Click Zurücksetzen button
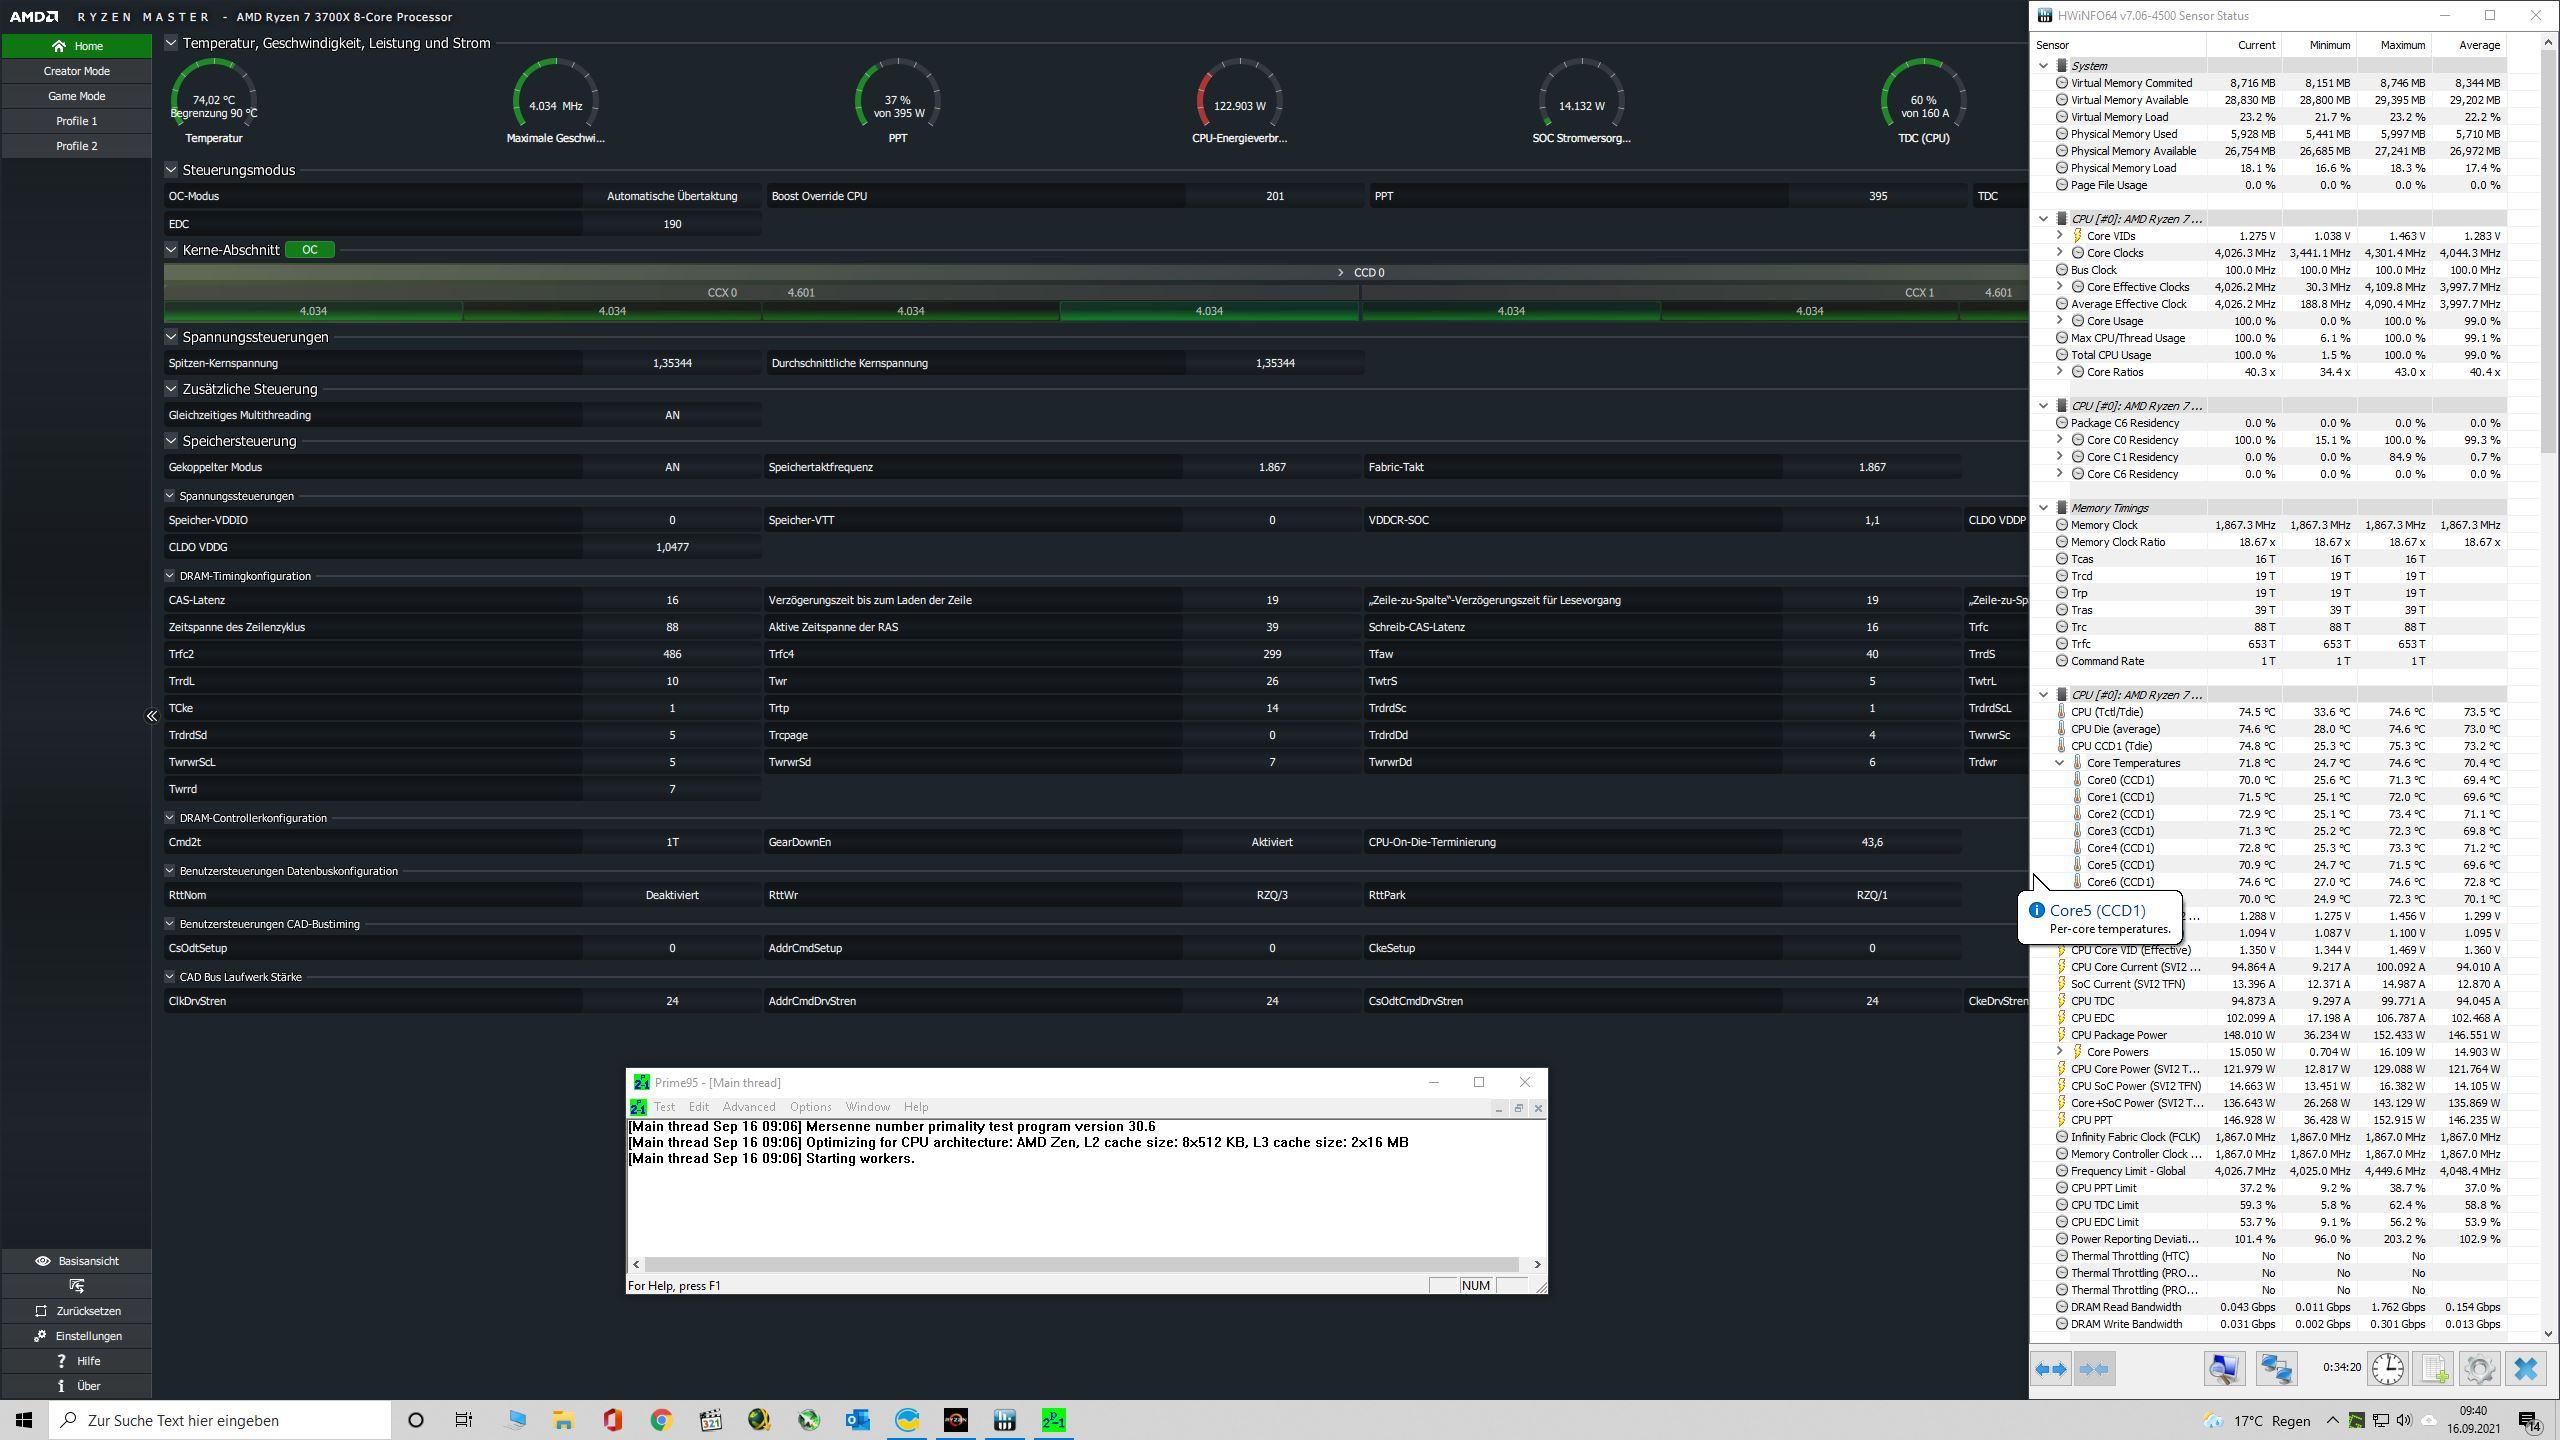This screenshot has width=2560, height=1440. [77, 1311]
